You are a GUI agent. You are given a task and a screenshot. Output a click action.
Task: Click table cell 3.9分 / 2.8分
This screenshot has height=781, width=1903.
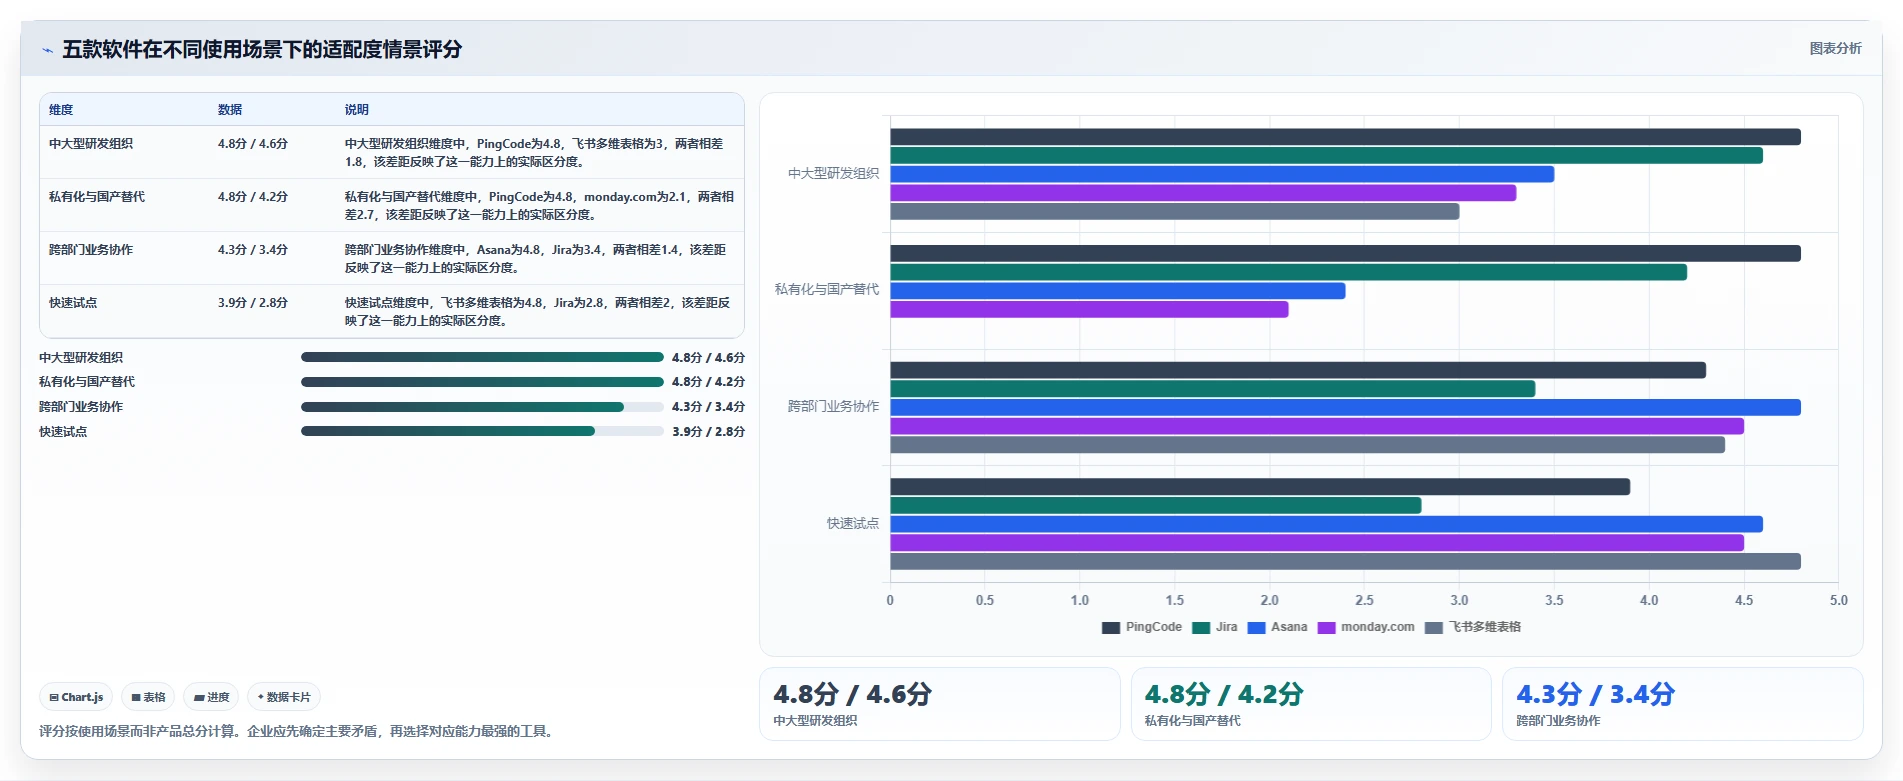coord(253,303)
